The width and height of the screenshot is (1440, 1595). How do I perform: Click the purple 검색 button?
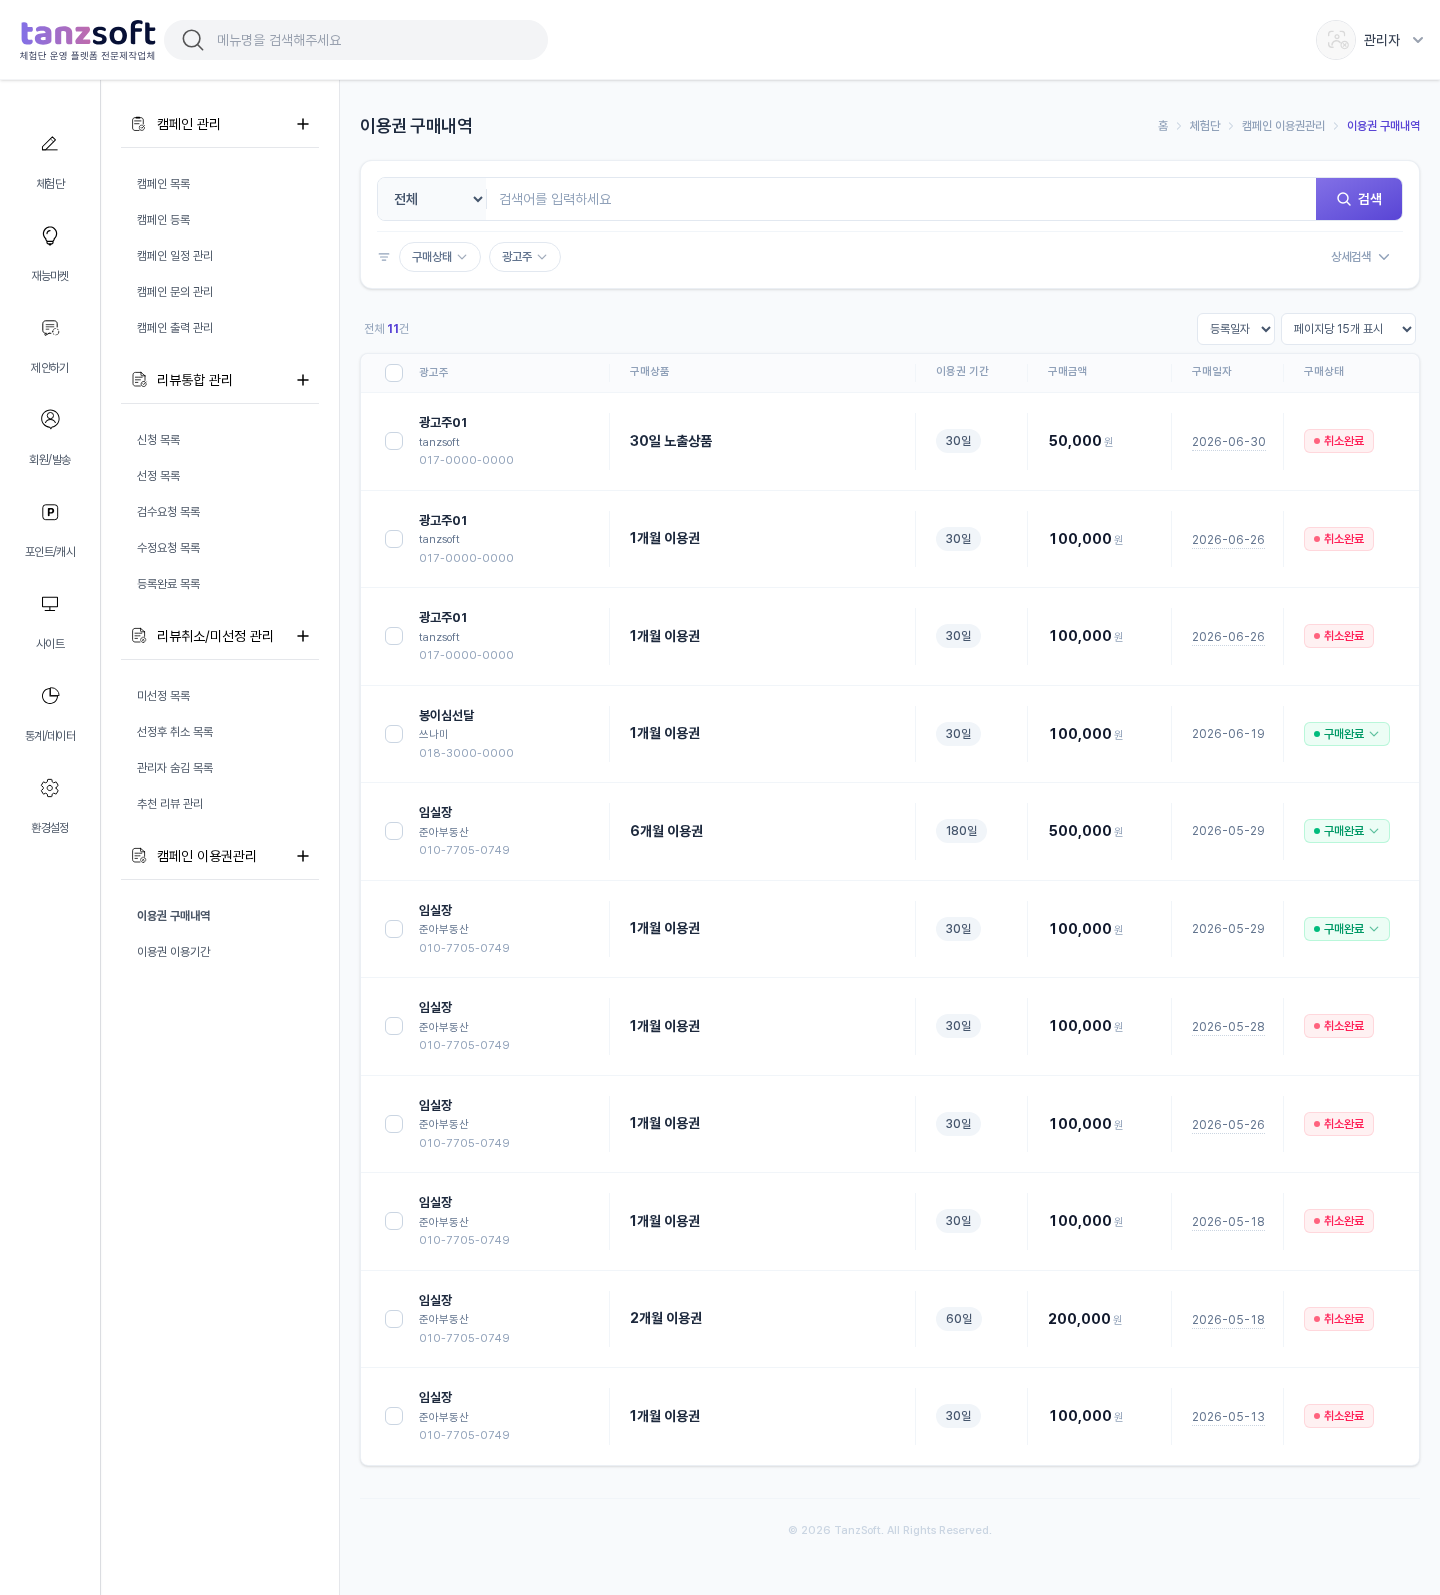1359,199
